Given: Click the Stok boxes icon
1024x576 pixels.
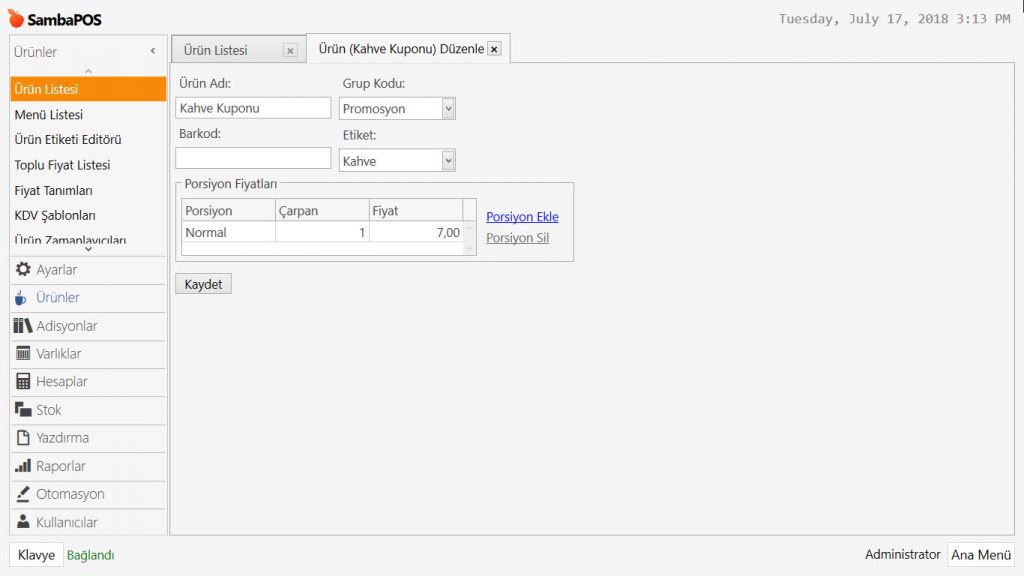Looking at the screenshot, I should click(x=23, y=410).
